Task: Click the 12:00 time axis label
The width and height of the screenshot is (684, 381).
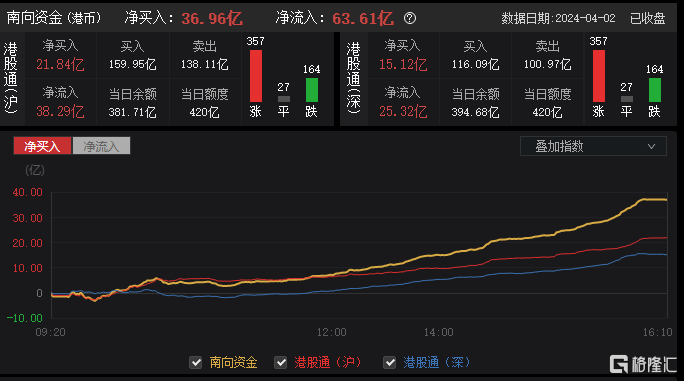Action: pos(332,333)
